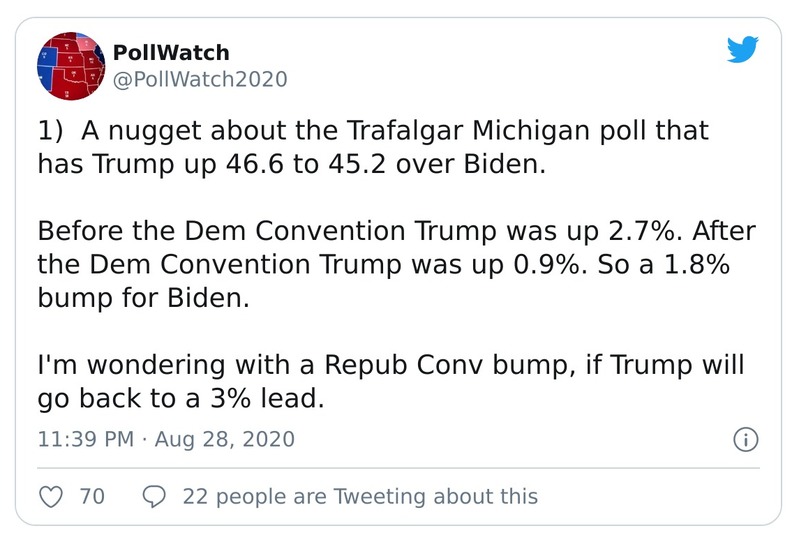The image size is (799, 542).
Task: Open the PollWatch profile avatar
Action: [70, 65]
